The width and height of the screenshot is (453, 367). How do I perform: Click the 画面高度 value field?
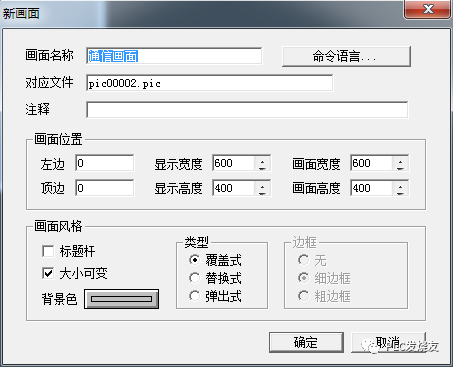371,188
